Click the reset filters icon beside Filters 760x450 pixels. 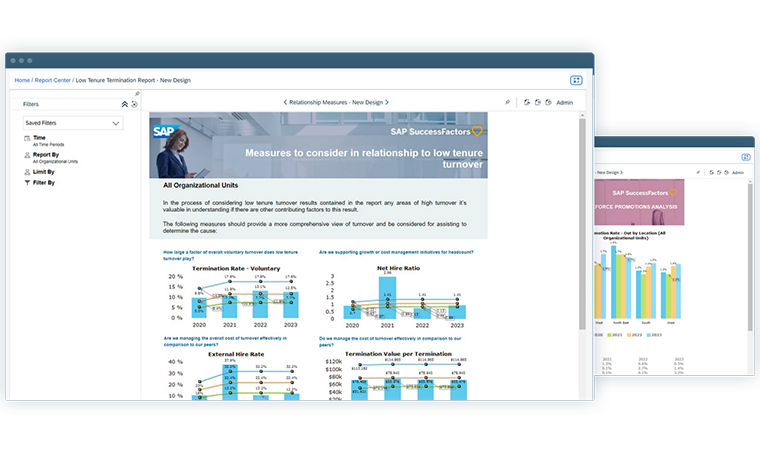[134, 104]
